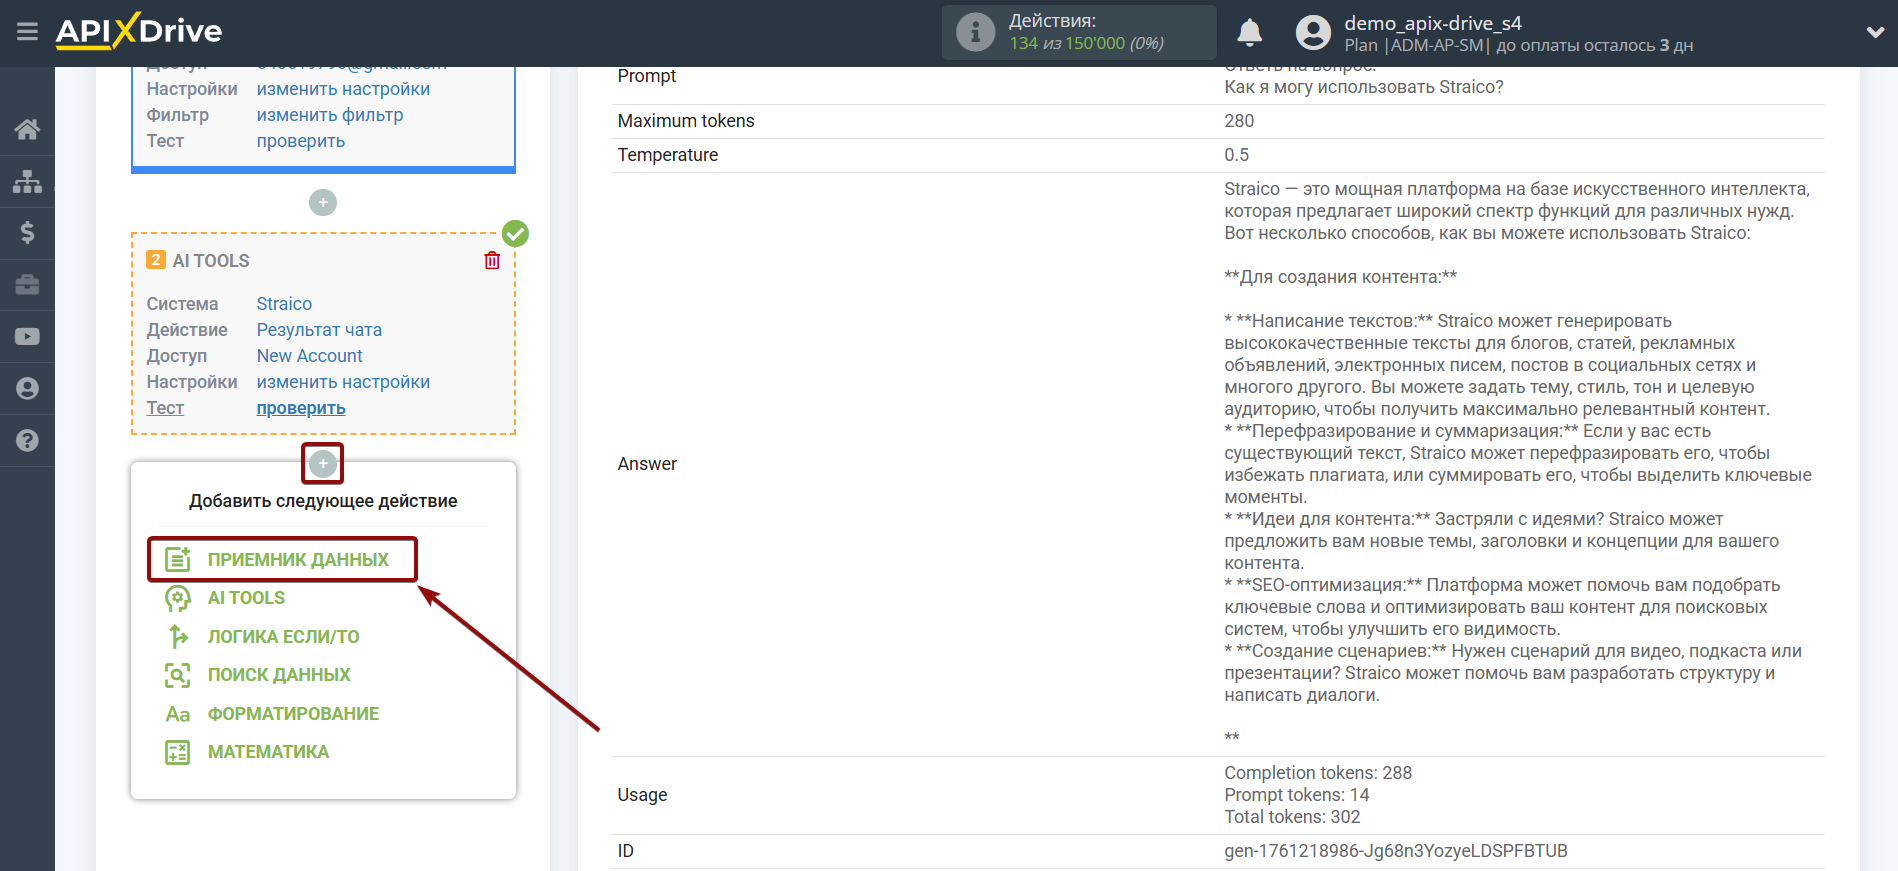Open briefcase icon in sidebar

(x=27, y=285)
